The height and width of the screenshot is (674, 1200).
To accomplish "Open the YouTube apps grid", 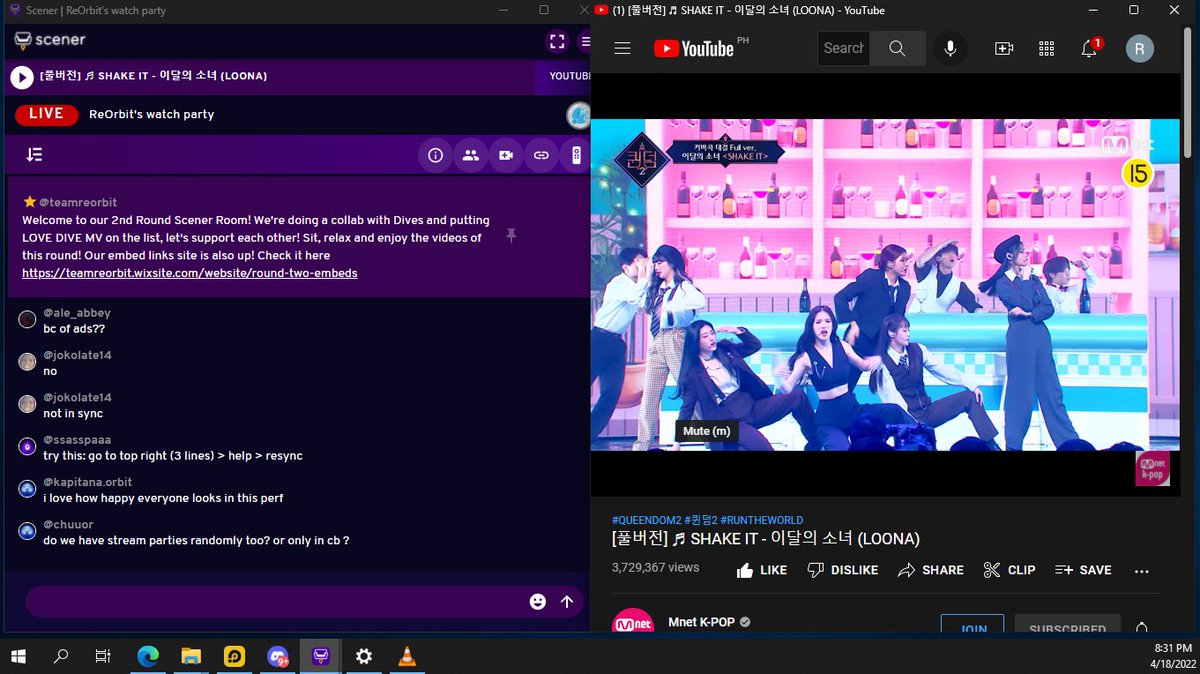I will pos(1047,48).
